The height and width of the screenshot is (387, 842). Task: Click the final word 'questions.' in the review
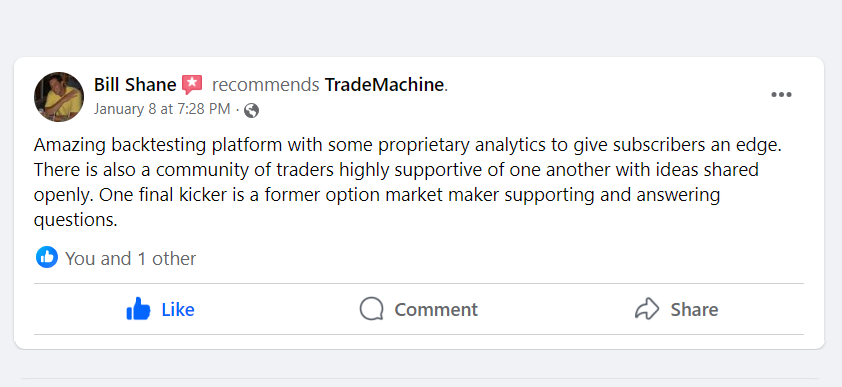[x=75, y=220]
